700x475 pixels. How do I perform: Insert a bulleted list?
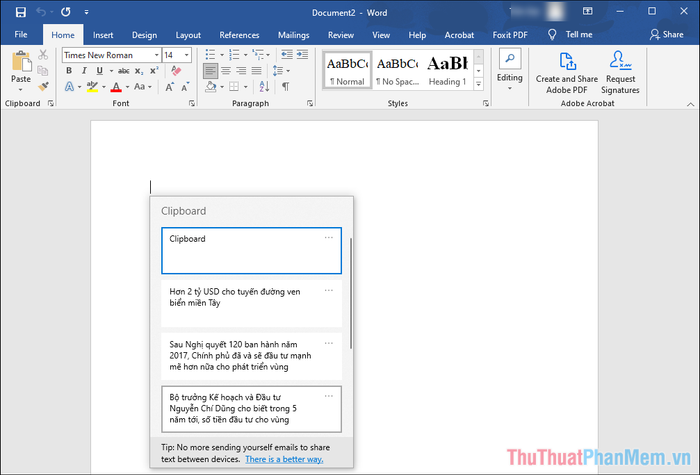pos(210,54)
